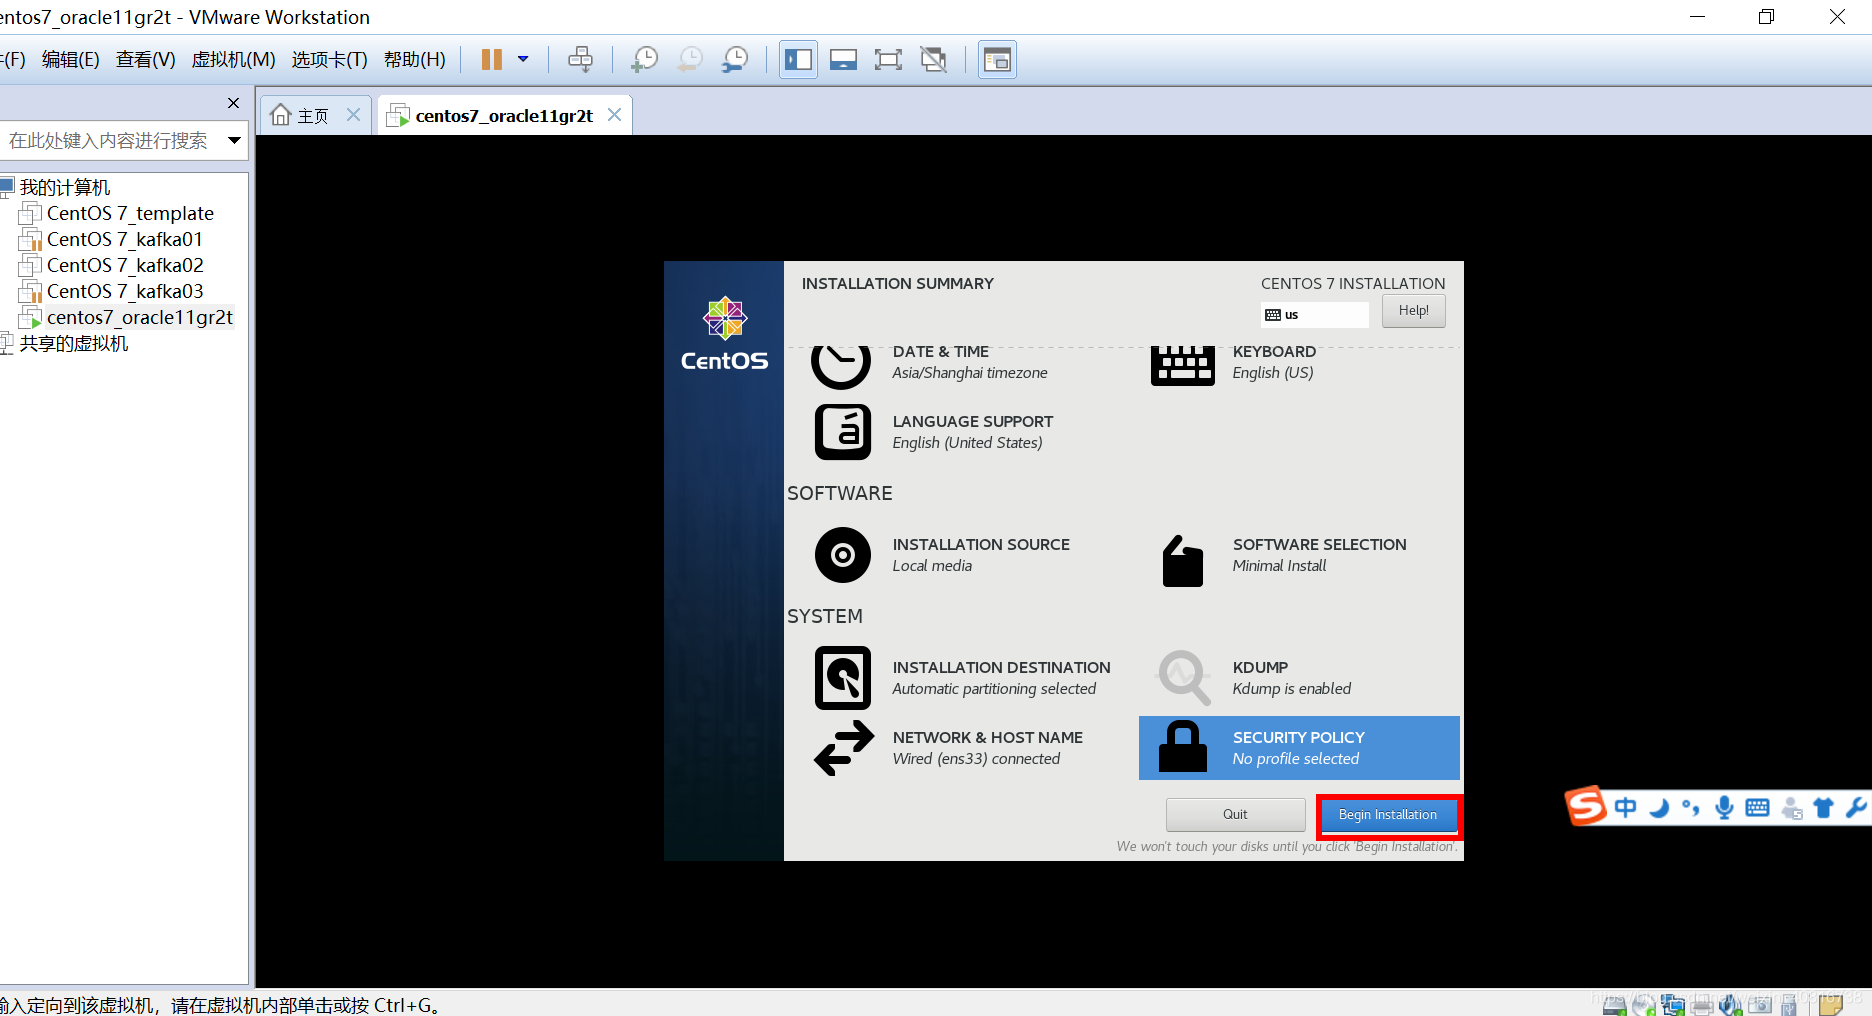Click the USB controller status bar icon

(x=1789, y=1006)
